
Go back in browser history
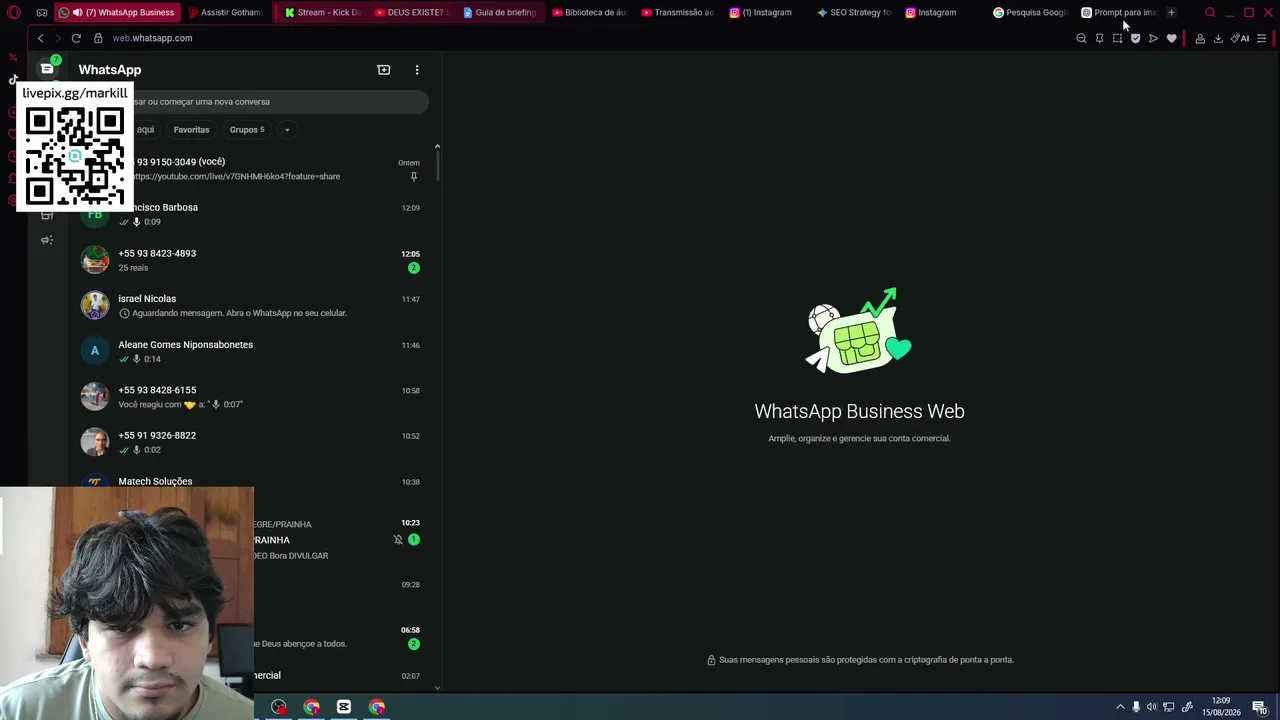click(40, 38)
